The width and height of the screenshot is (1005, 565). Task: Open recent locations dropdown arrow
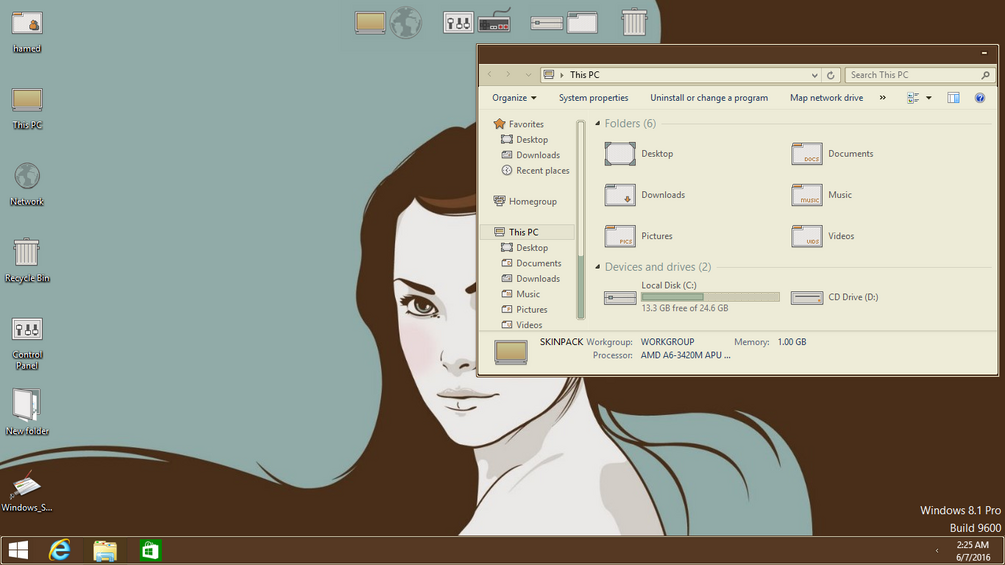tap(528, 75)
